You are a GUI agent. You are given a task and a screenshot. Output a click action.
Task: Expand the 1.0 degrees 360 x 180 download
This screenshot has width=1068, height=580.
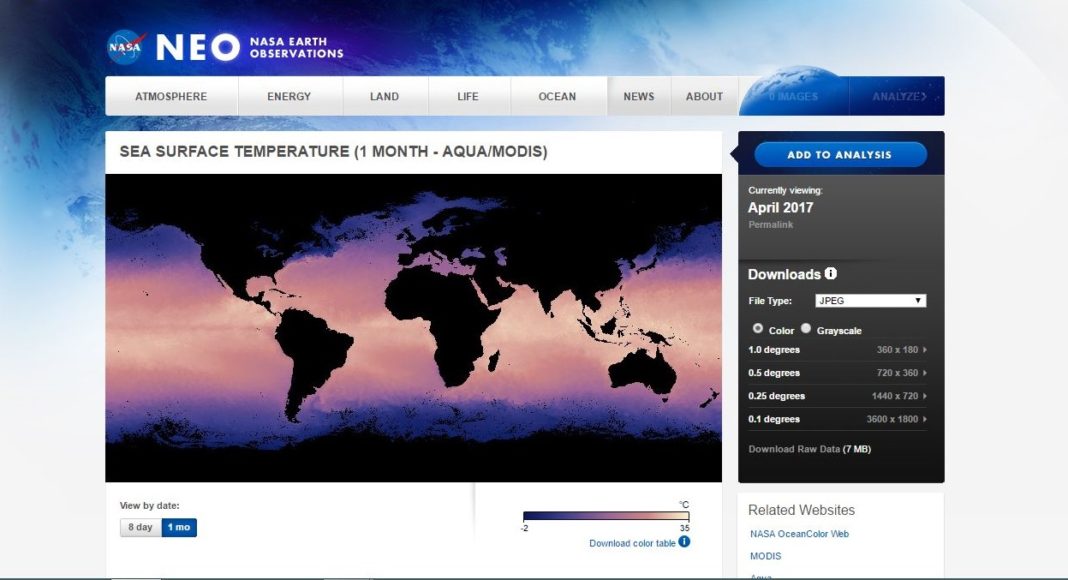pos(837,350)
